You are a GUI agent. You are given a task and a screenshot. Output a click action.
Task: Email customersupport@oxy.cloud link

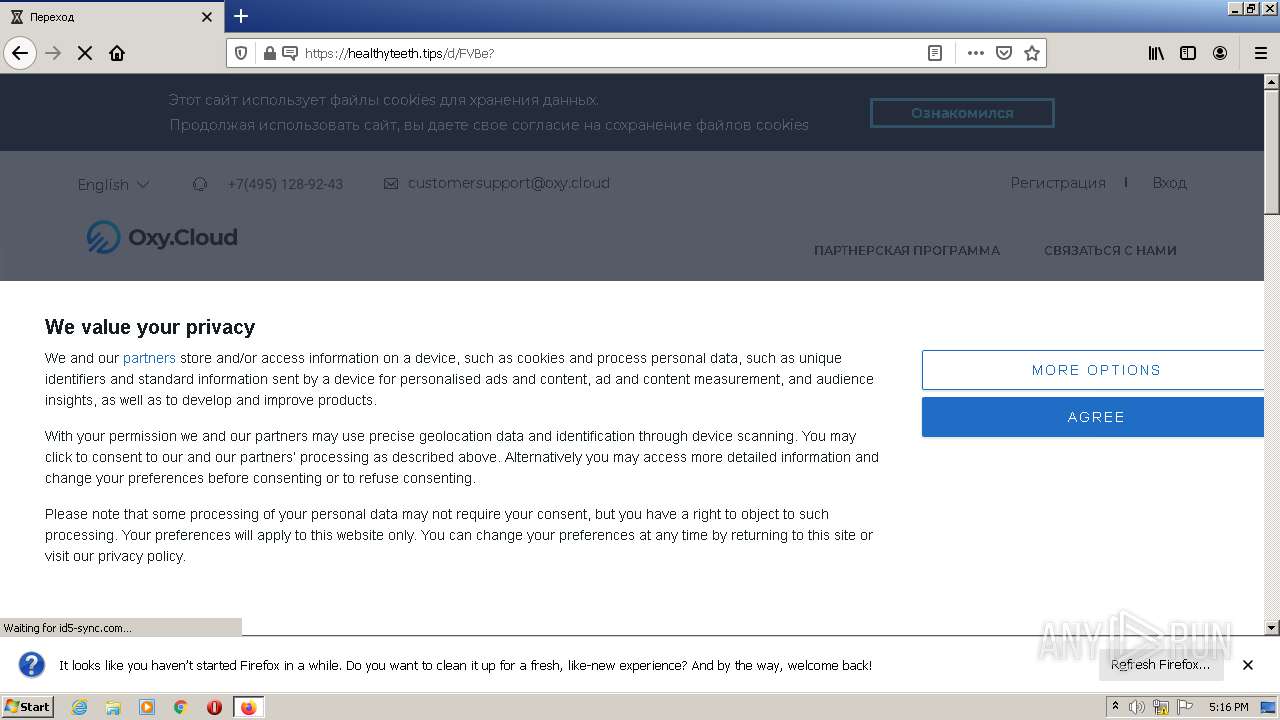508,183
